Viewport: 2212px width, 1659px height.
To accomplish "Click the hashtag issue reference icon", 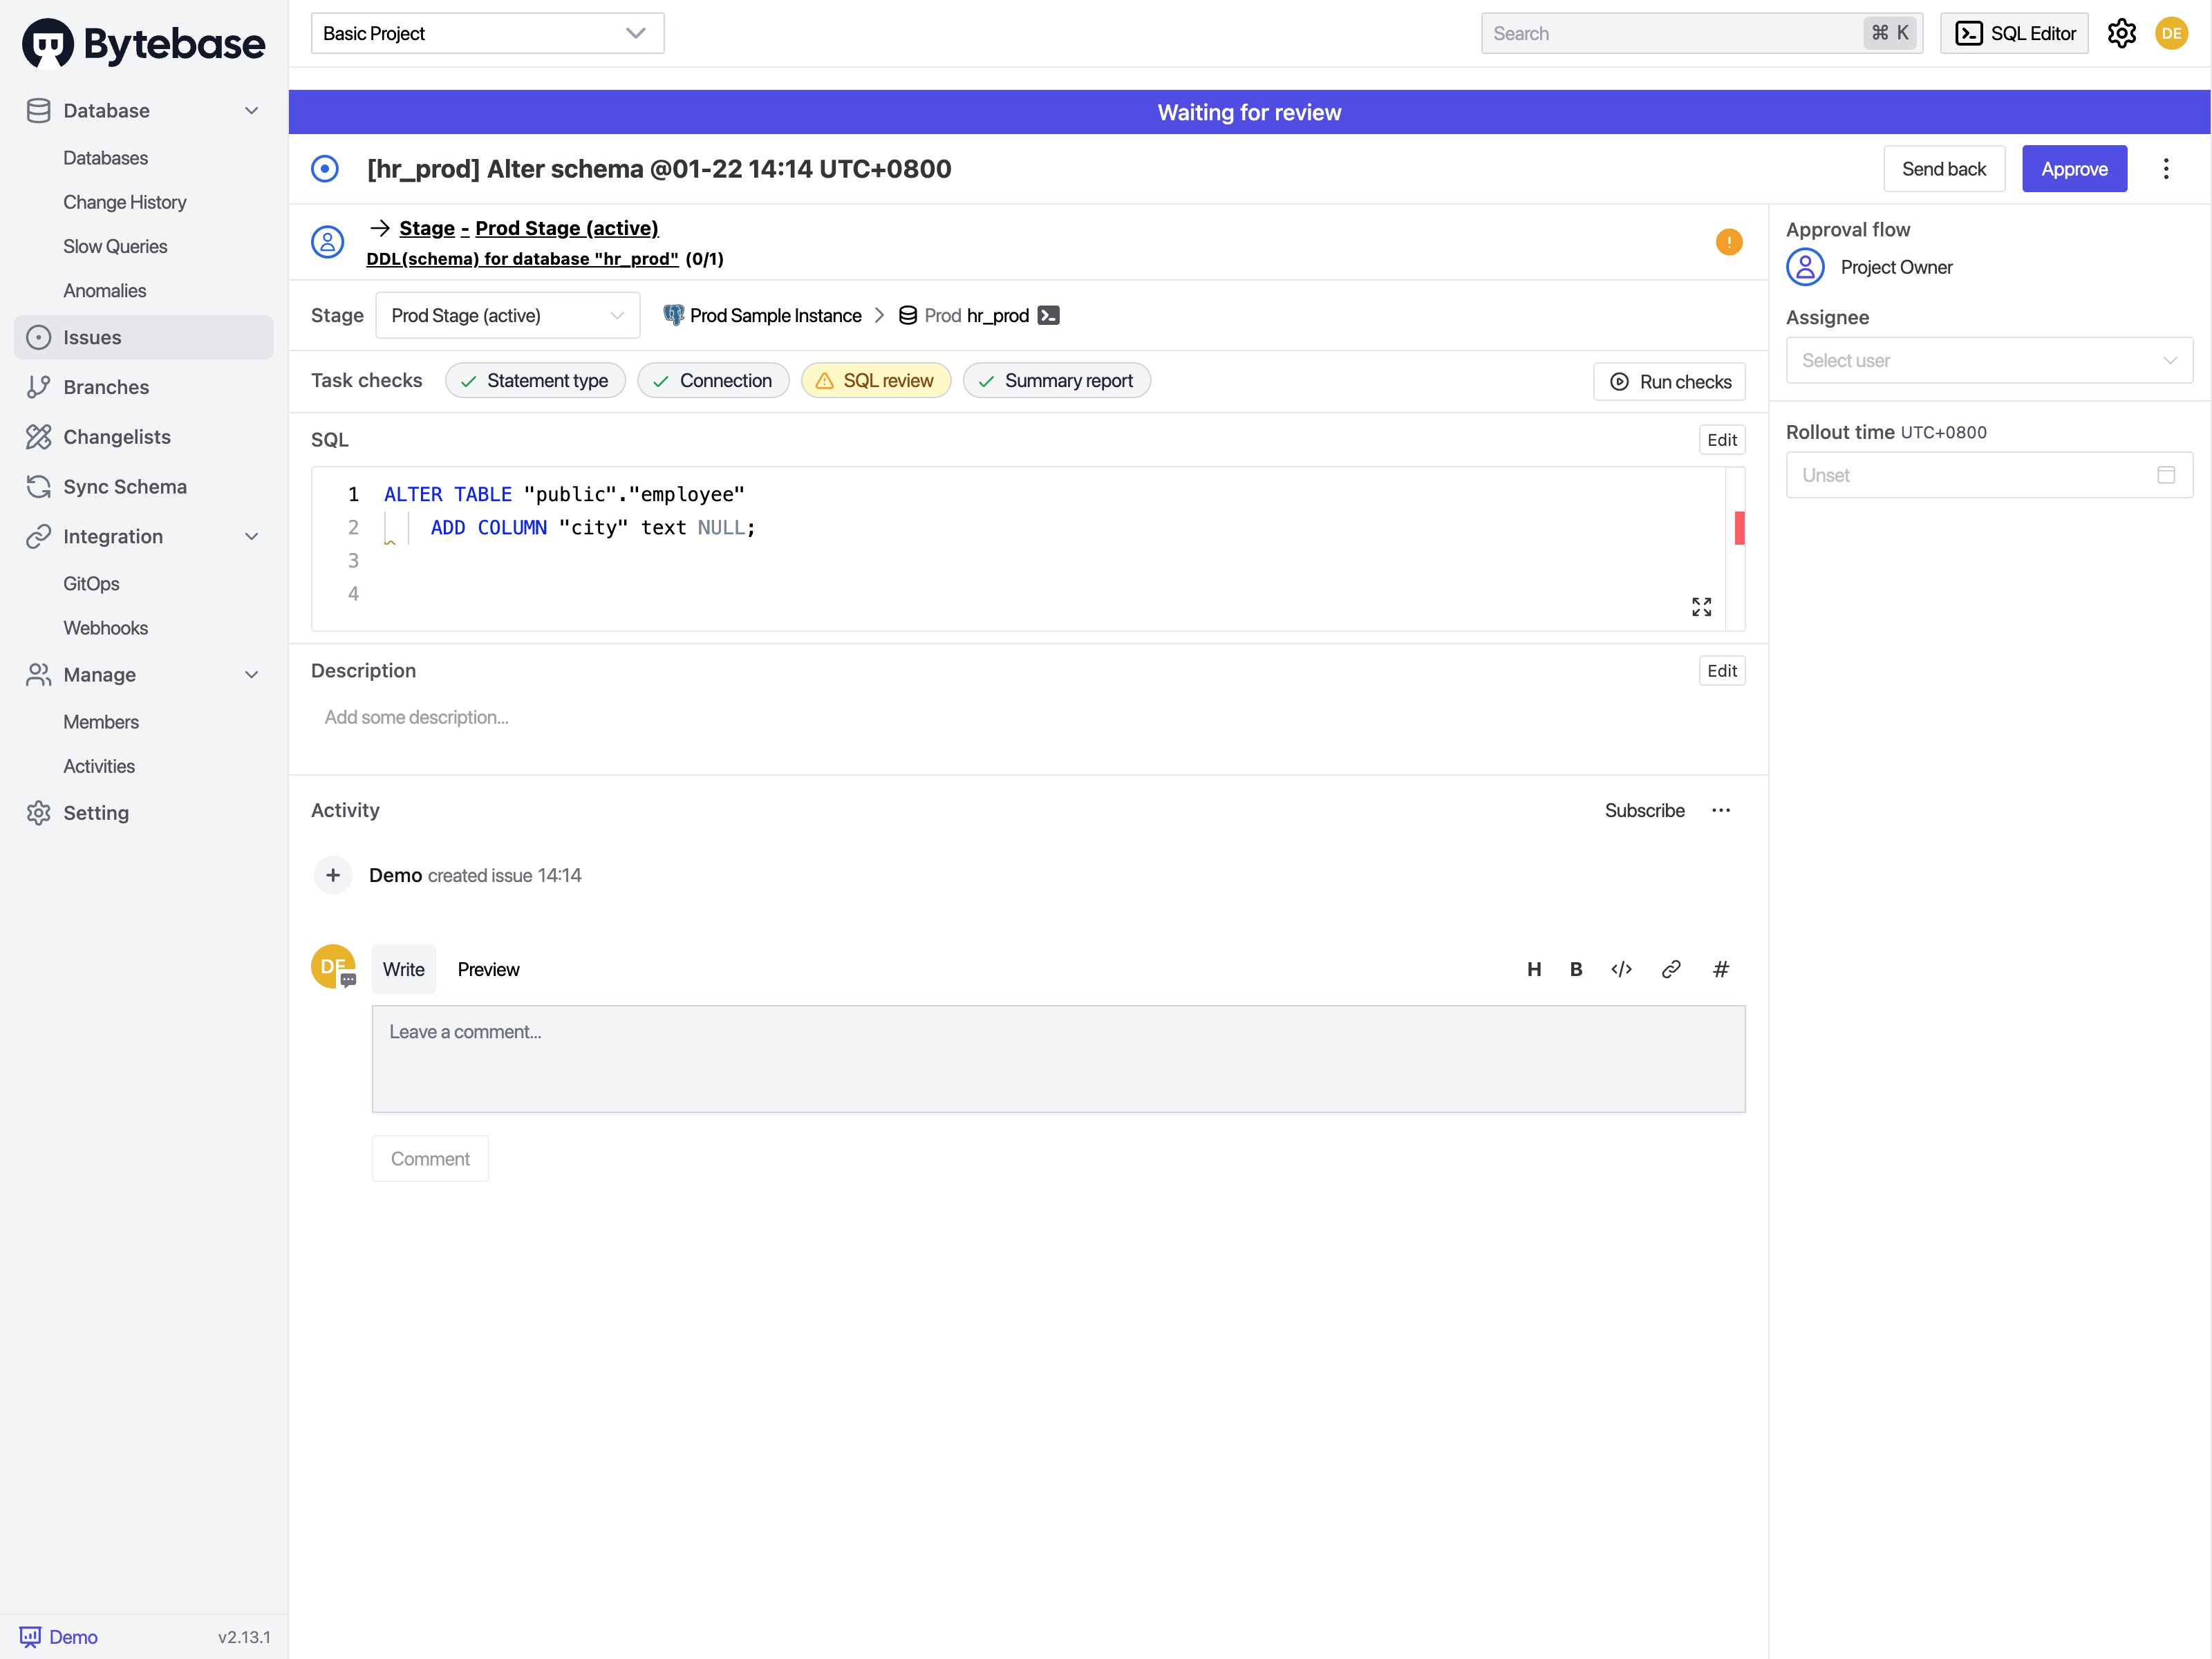I will point(1720,969).
